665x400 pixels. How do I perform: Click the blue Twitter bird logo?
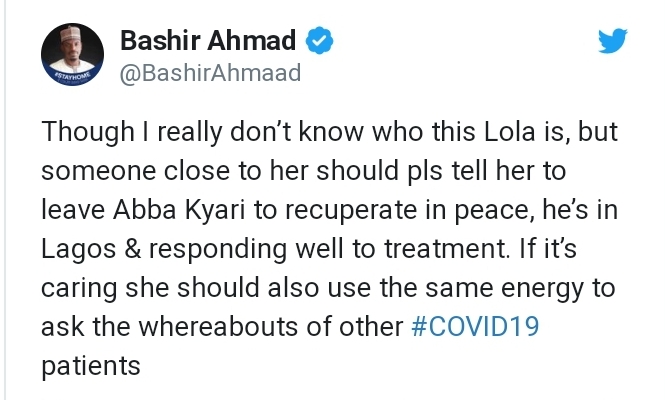[x=611, y=42]
